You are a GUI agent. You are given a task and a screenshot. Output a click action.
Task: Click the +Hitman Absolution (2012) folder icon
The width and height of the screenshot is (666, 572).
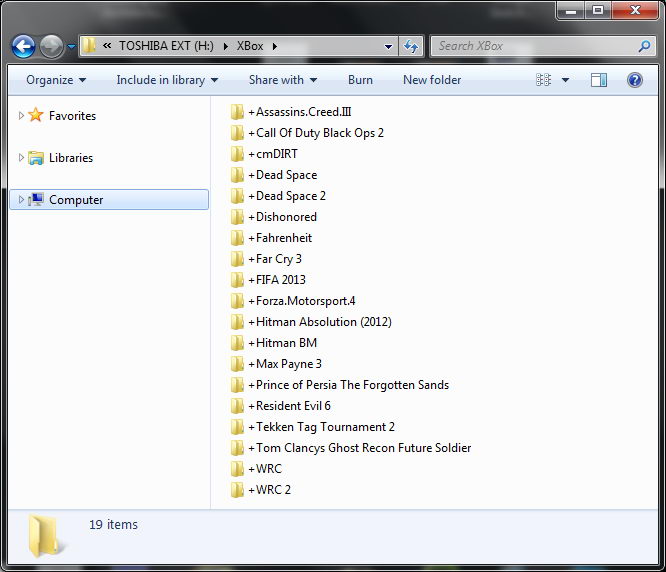[237, 322]
